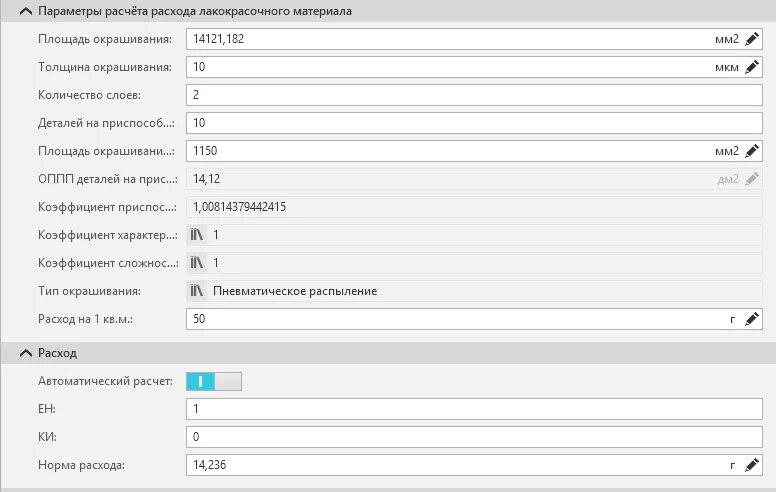Collapse the Расход section
Viewport: 776px width, 492px height.
coord(26,353)
